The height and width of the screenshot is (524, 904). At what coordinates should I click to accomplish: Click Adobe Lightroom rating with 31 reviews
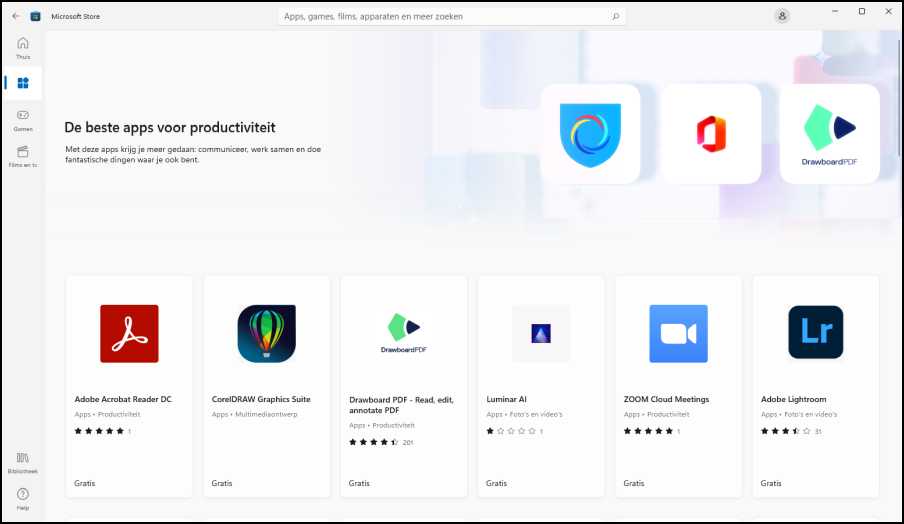[790, 431]
